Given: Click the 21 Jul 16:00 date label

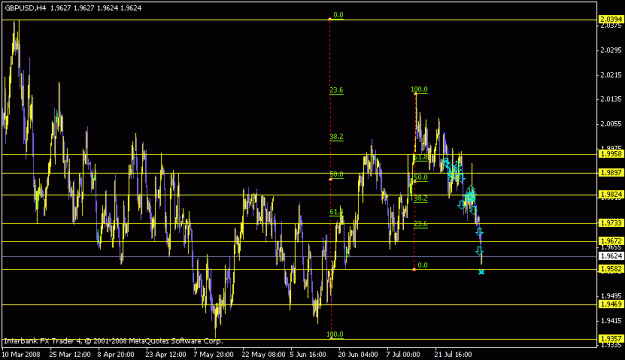Looking at the screenshot, I should click(x=453, y=354).
